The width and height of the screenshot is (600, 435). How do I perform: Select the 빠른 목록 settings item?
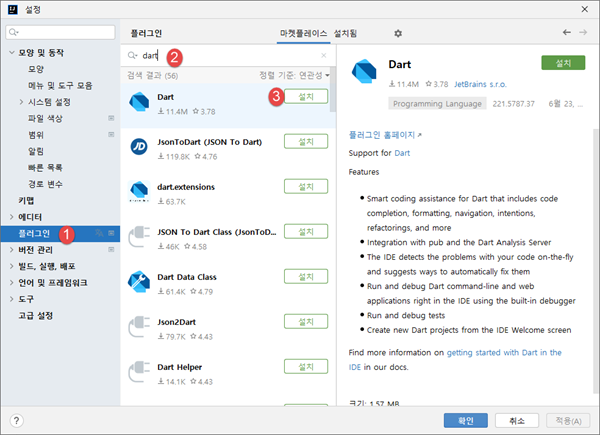[45, 168]
